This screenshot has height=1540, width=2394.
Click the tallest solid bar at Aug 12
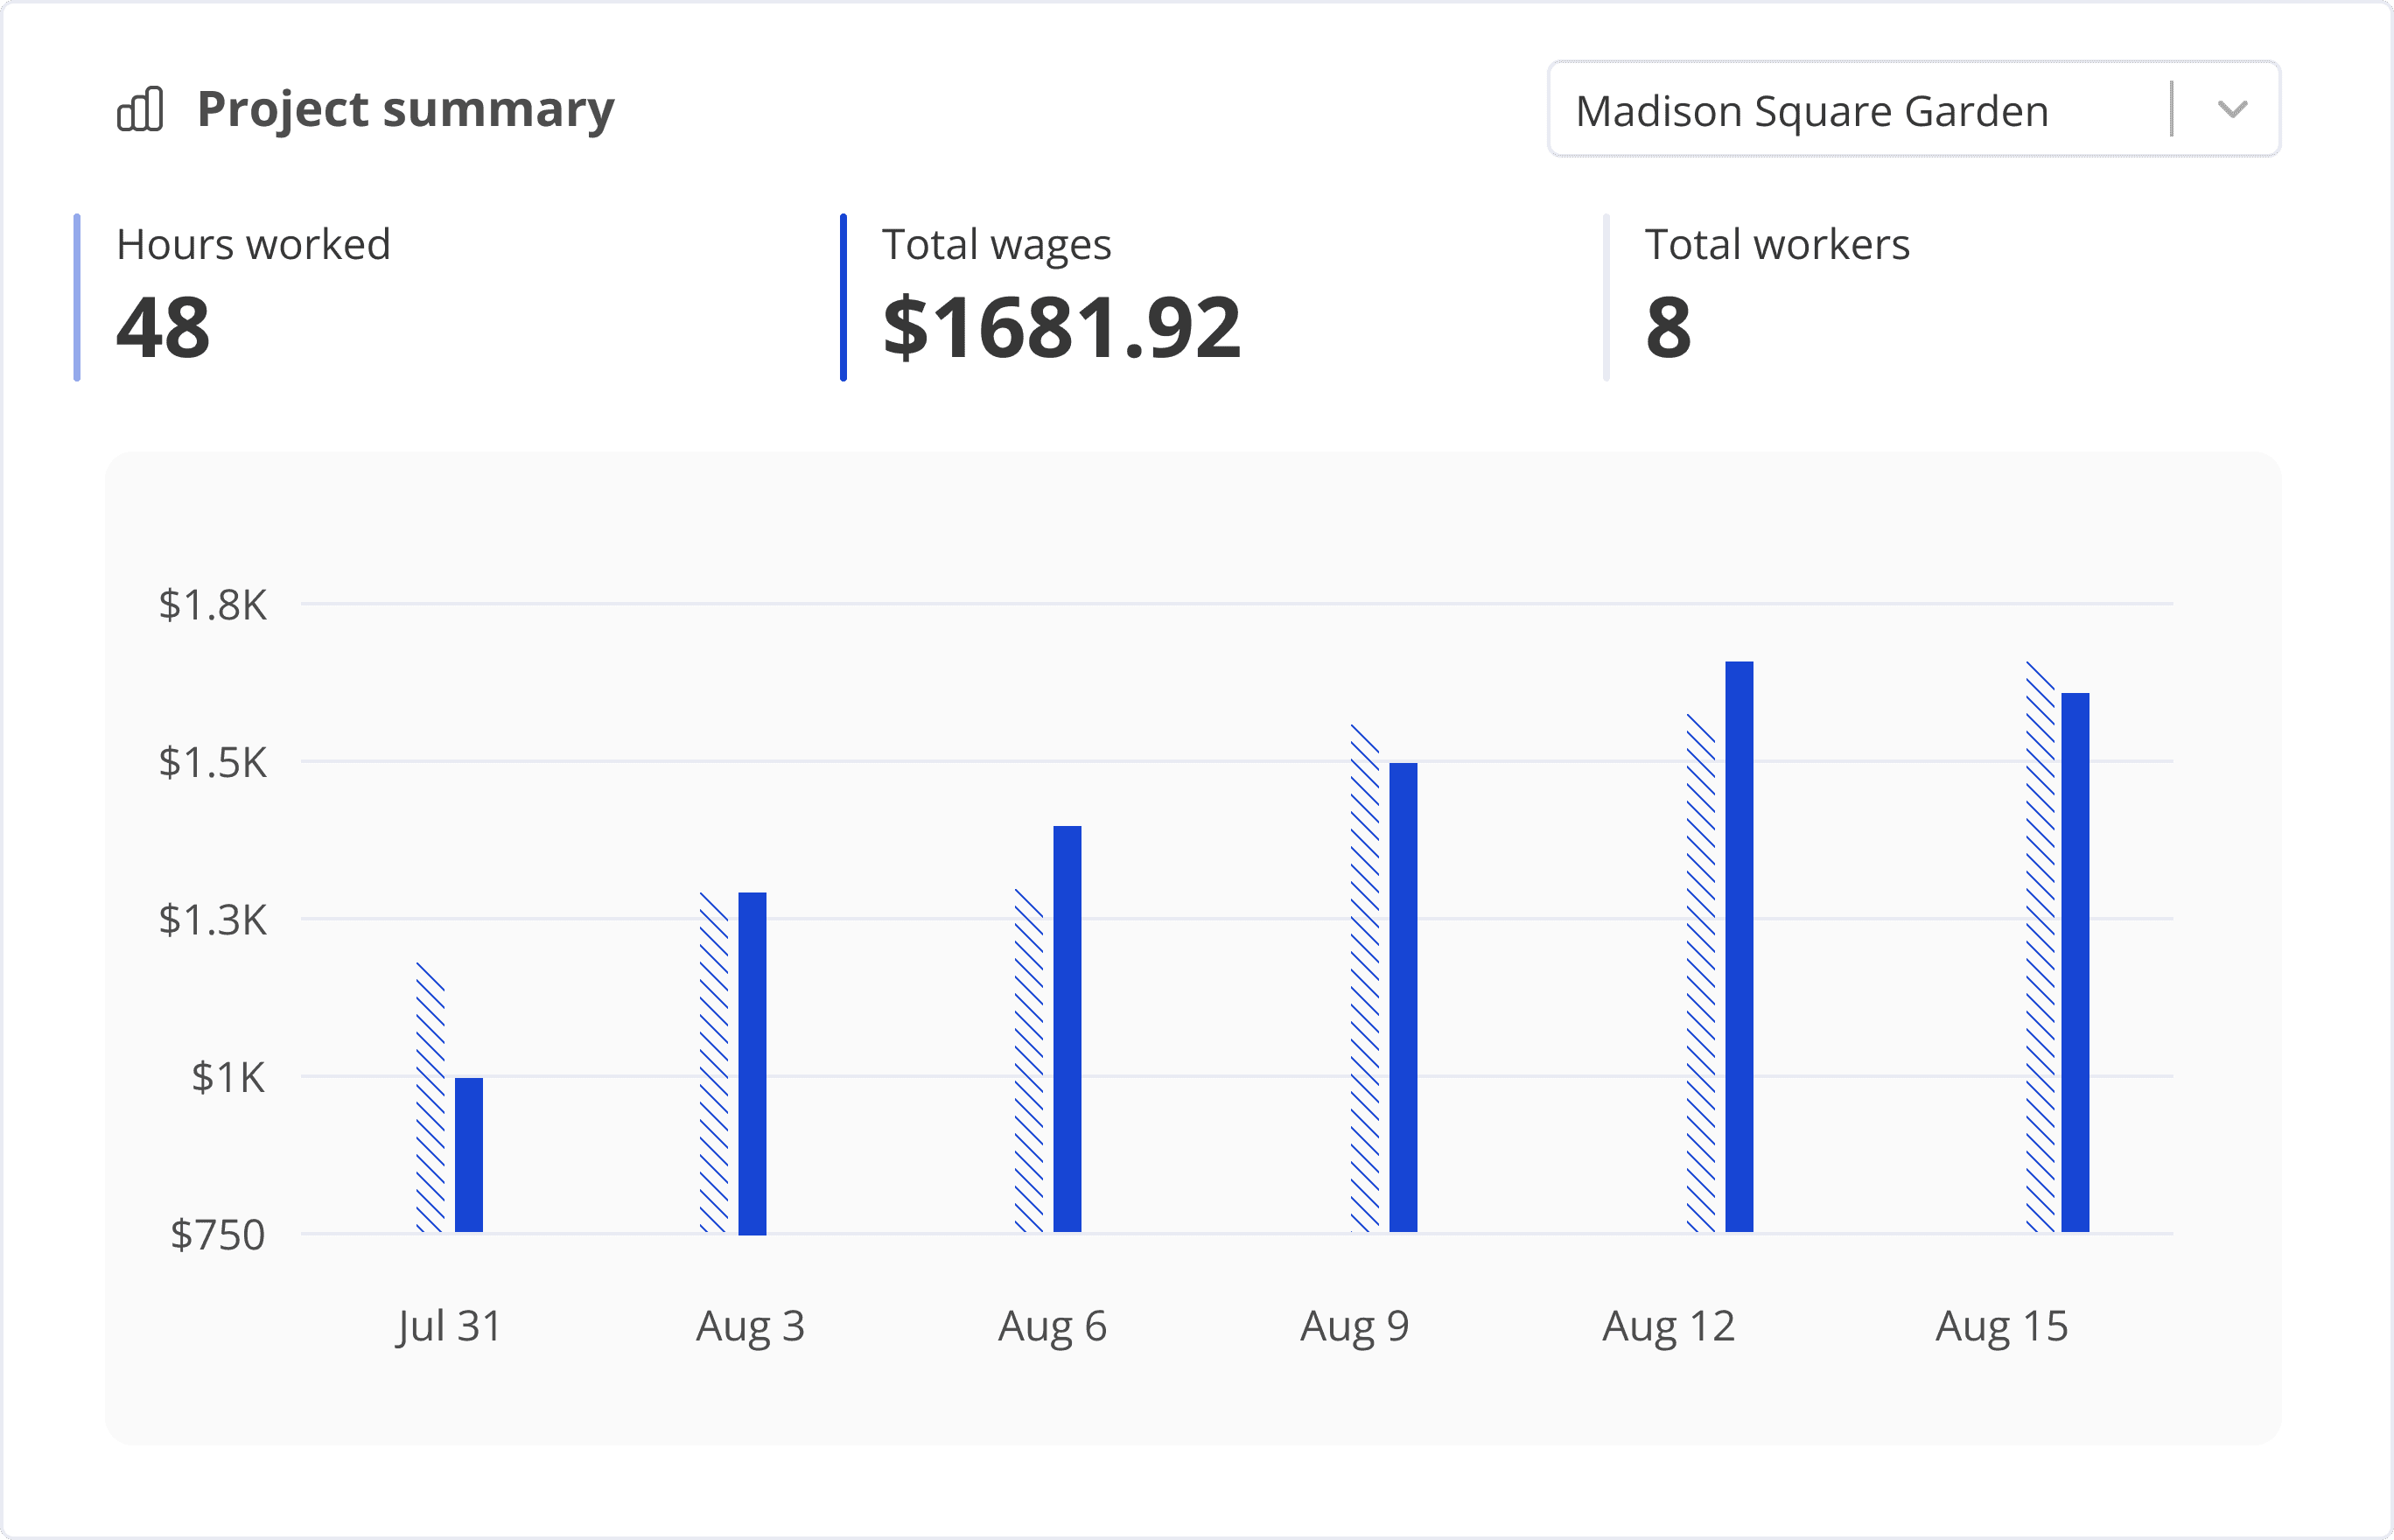(x=1739, y=946)
